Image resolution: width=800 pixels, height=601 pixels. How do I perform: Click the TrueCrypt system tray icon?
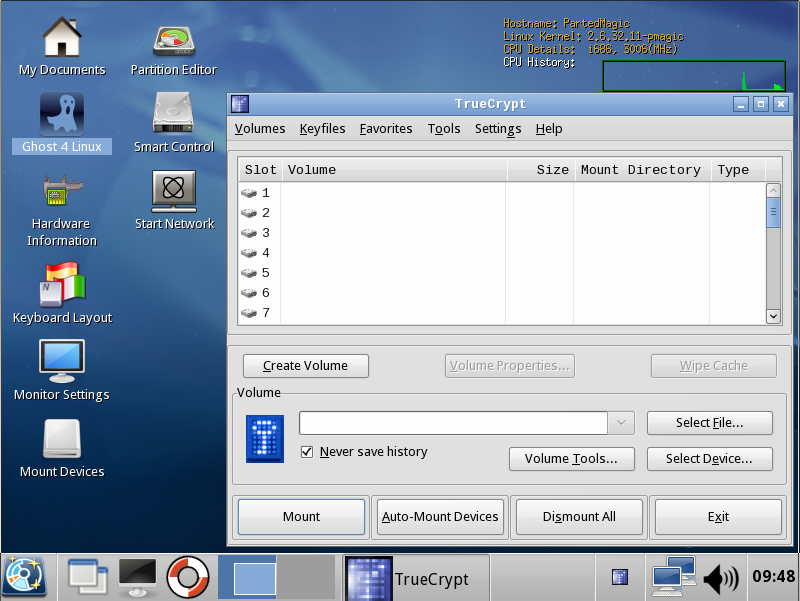coord(619,577)
